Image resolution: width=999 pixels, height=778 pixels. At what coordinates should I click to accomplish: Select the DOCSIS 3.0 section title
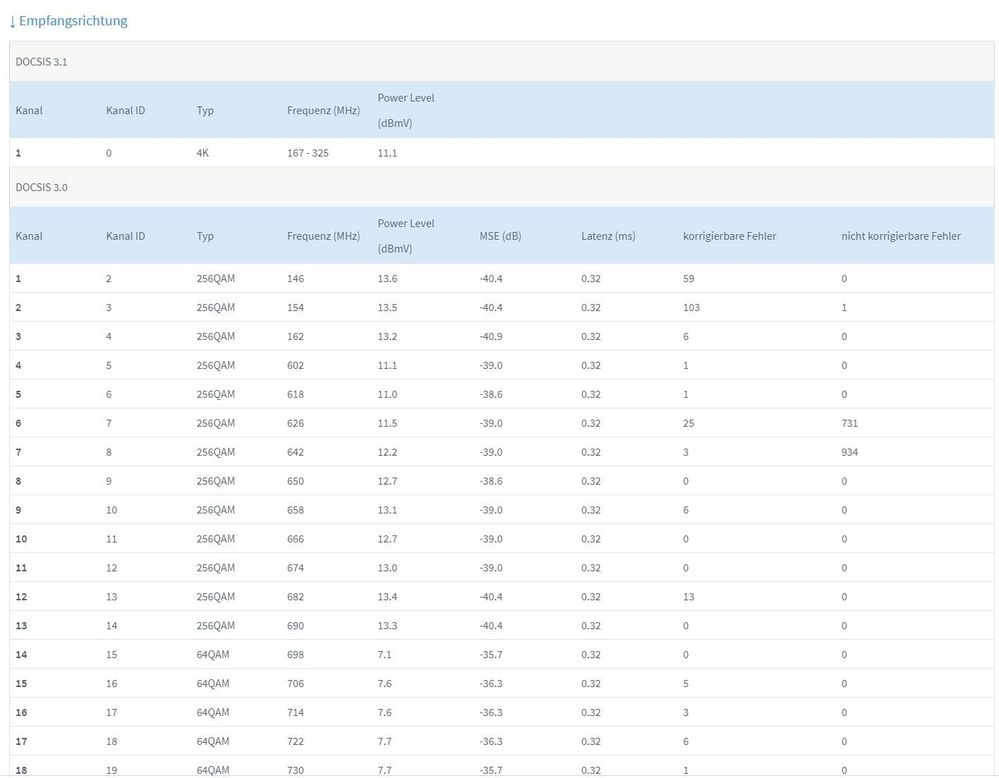pyautogui.click(x=42, y=187)
